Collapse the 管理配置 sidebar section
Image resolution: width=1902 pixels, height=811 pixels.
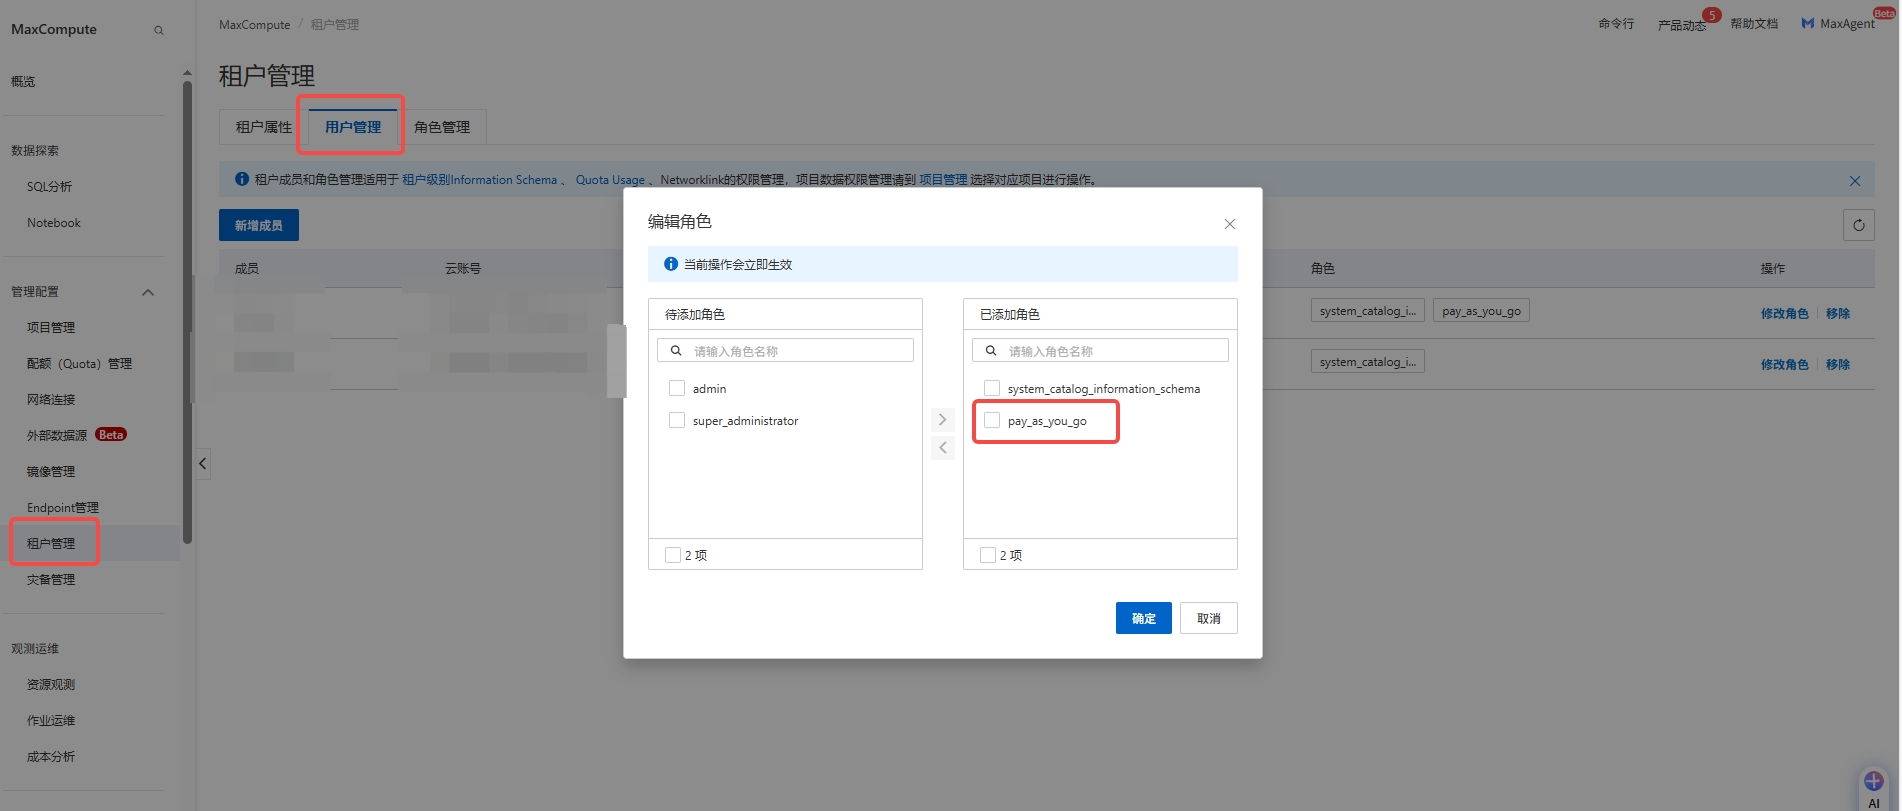(x=148, y=292)
